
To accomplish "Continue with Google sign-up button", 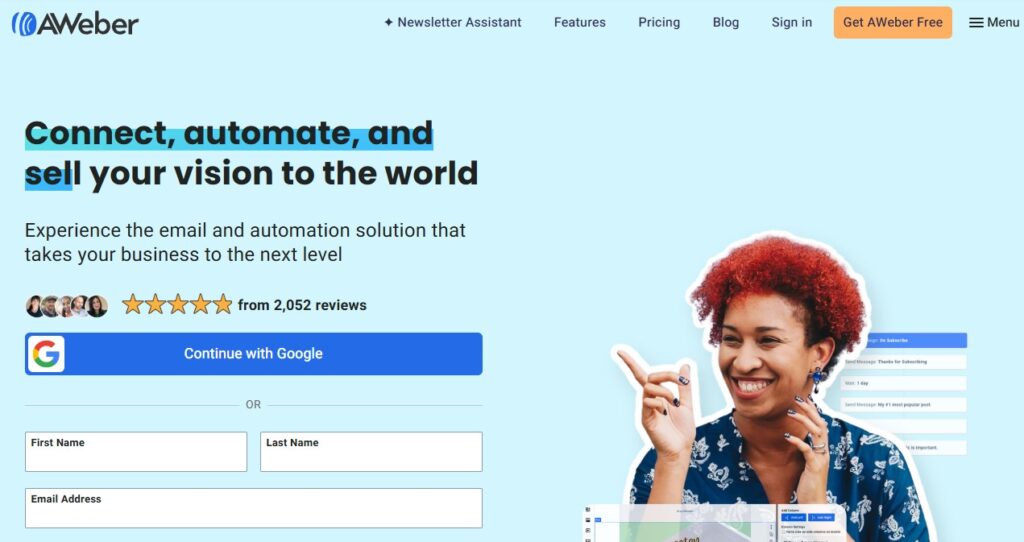I will [253, 354].
